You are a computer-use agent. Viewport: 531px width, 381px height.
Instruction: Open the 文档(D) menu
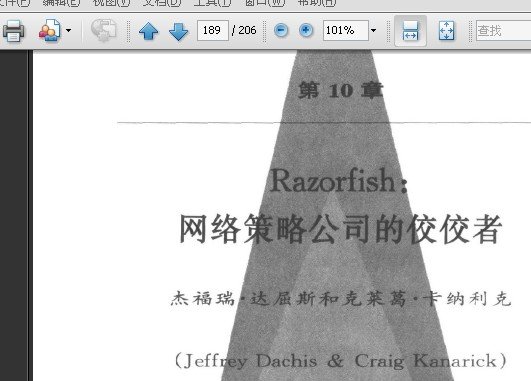click(x=162, y=3)
